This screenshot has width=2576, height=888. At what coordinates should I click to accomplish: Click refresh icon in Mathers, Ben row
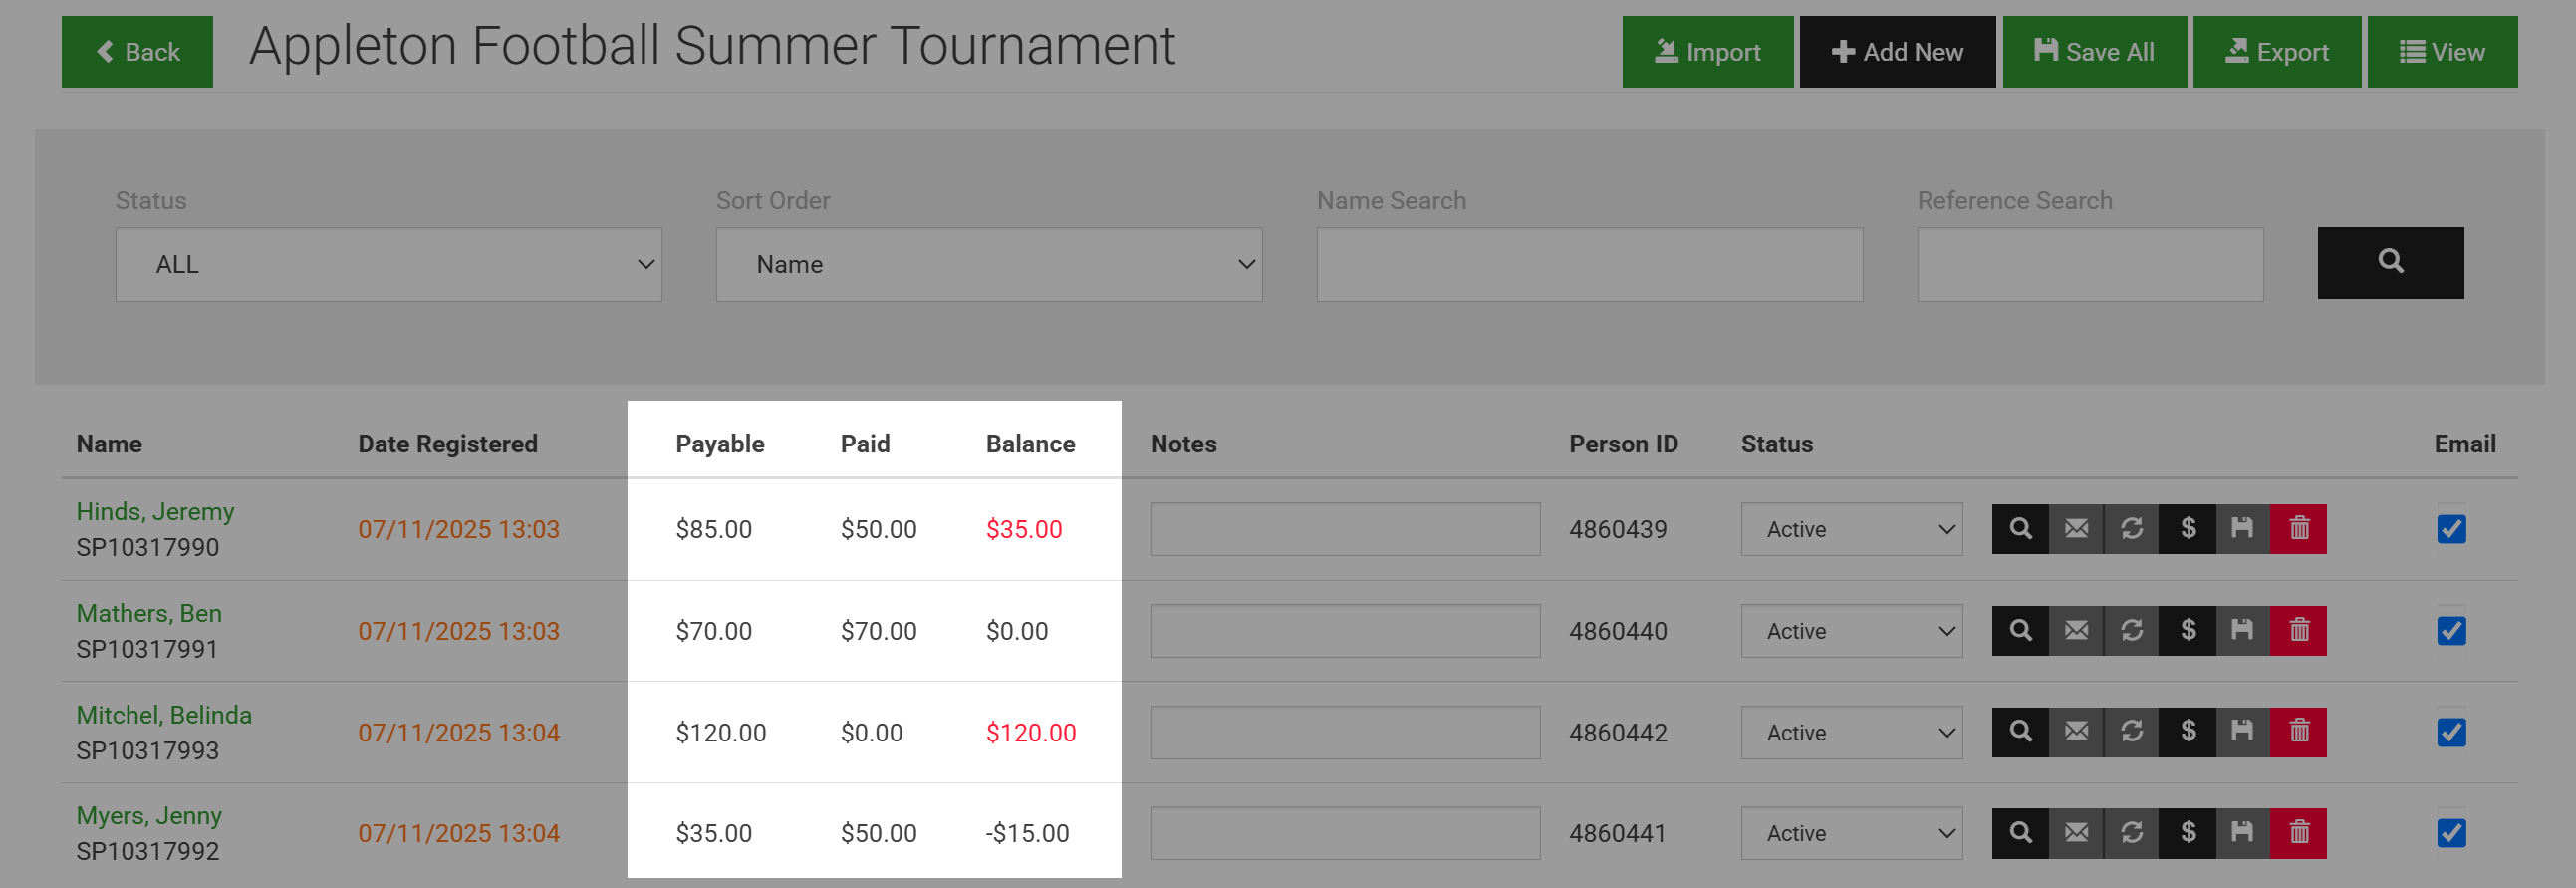pyautogui.click(x=2132, y=631)
